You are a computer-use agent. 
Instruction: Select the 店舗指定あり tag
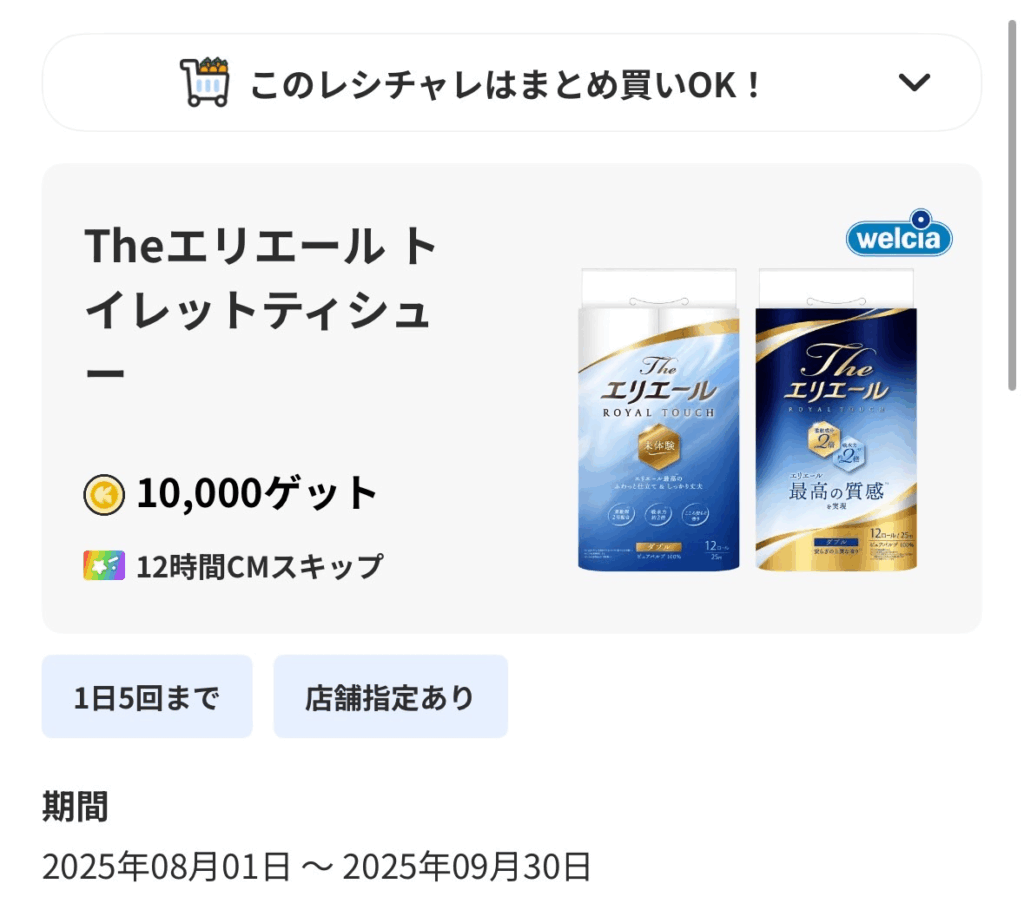(x=391, y=697)
